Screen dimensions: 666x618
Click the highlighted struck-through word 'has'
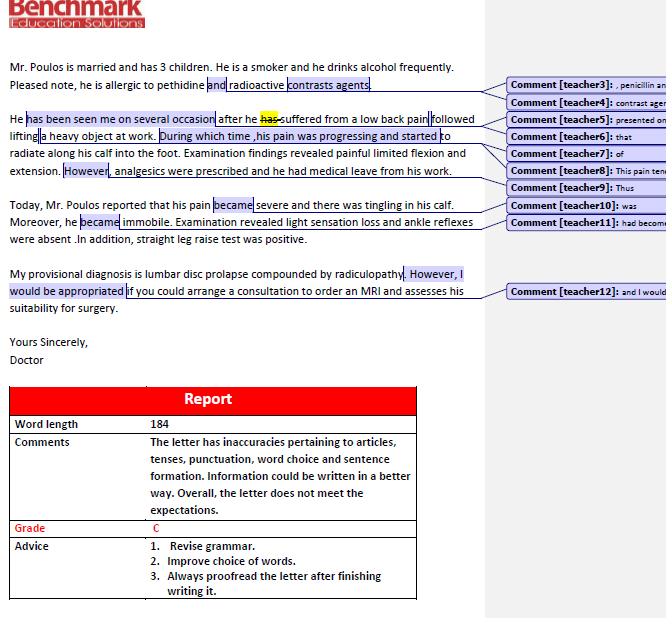[269, 119]
